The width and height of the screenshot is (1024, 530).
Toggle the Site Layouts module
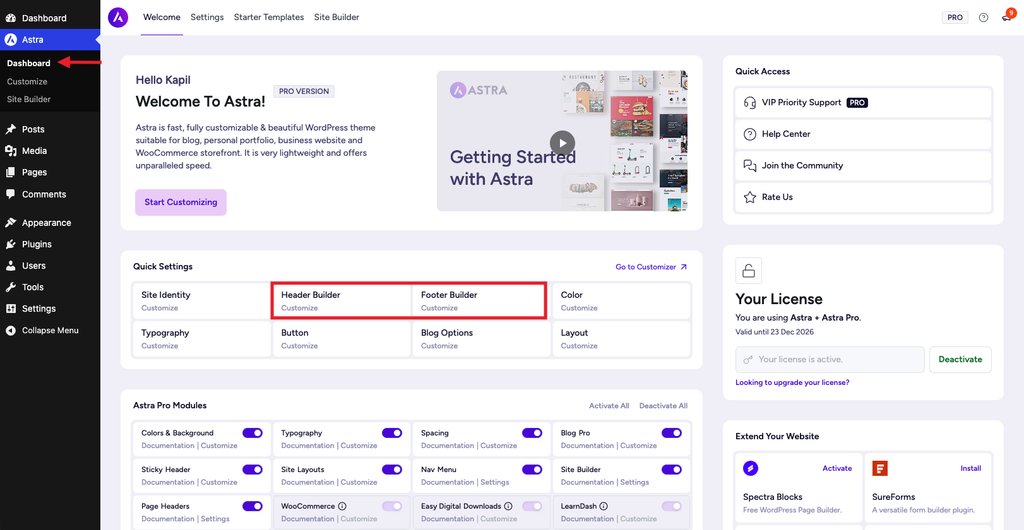[x=392, y=469]
